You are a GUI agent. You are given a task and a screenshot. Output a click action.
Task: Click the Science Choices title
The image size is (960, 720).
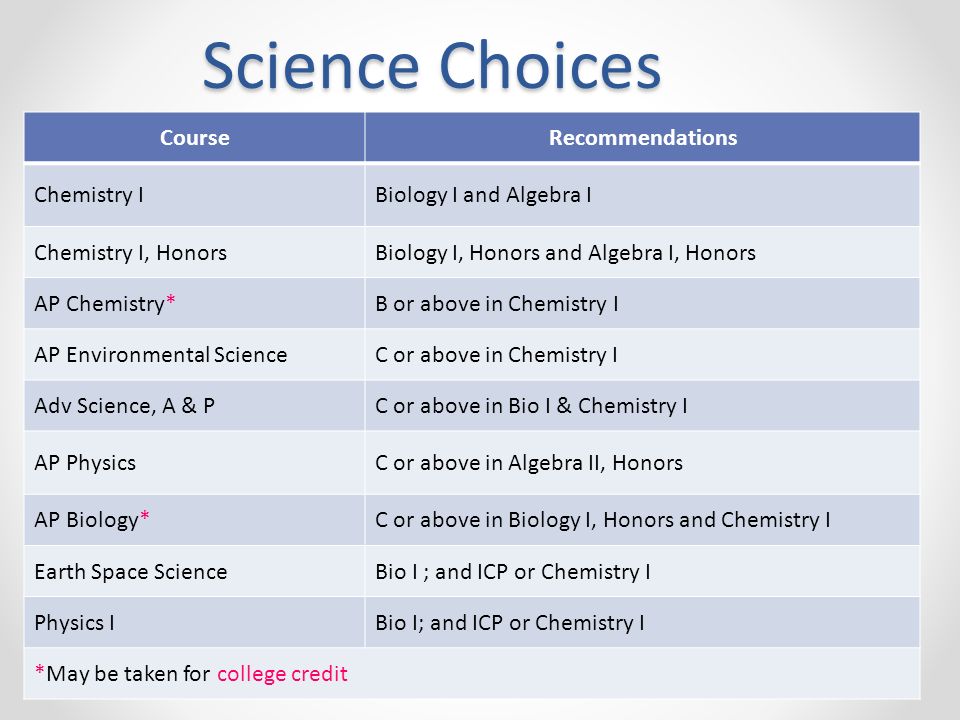(432, 66)
